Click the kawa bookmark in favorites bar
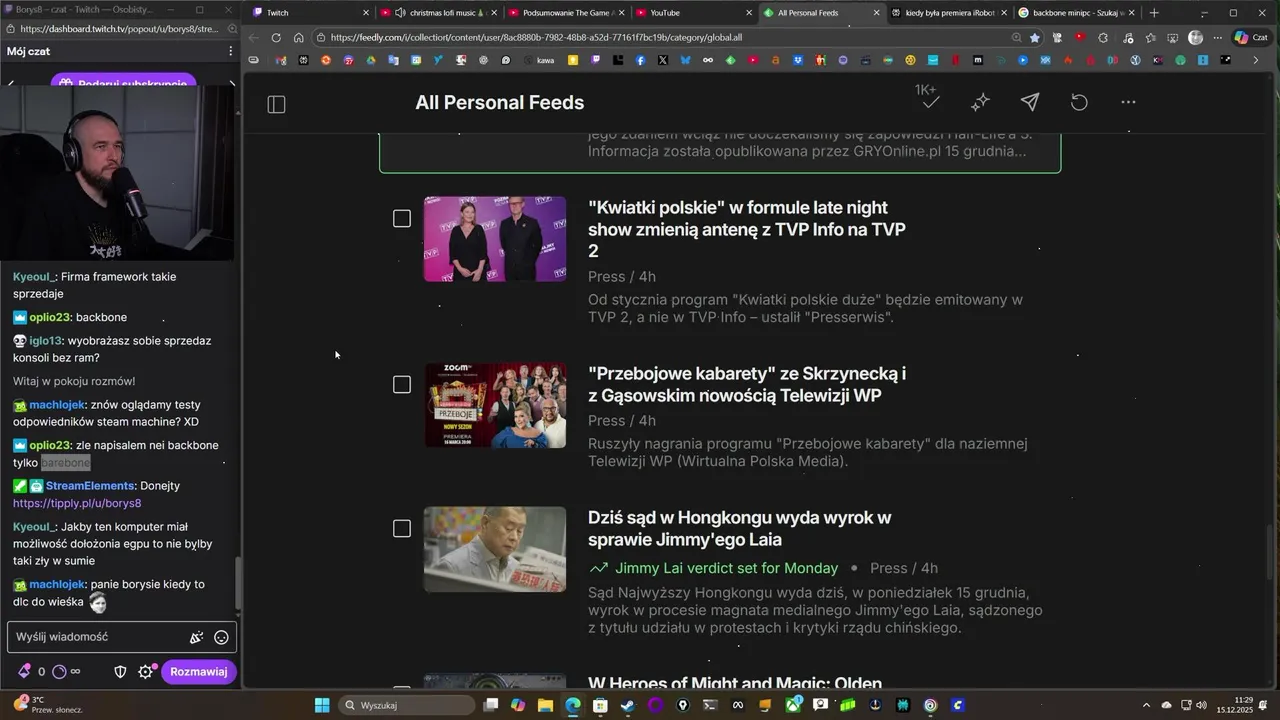This screenshot has height=720, width=1280. [539, 60]
